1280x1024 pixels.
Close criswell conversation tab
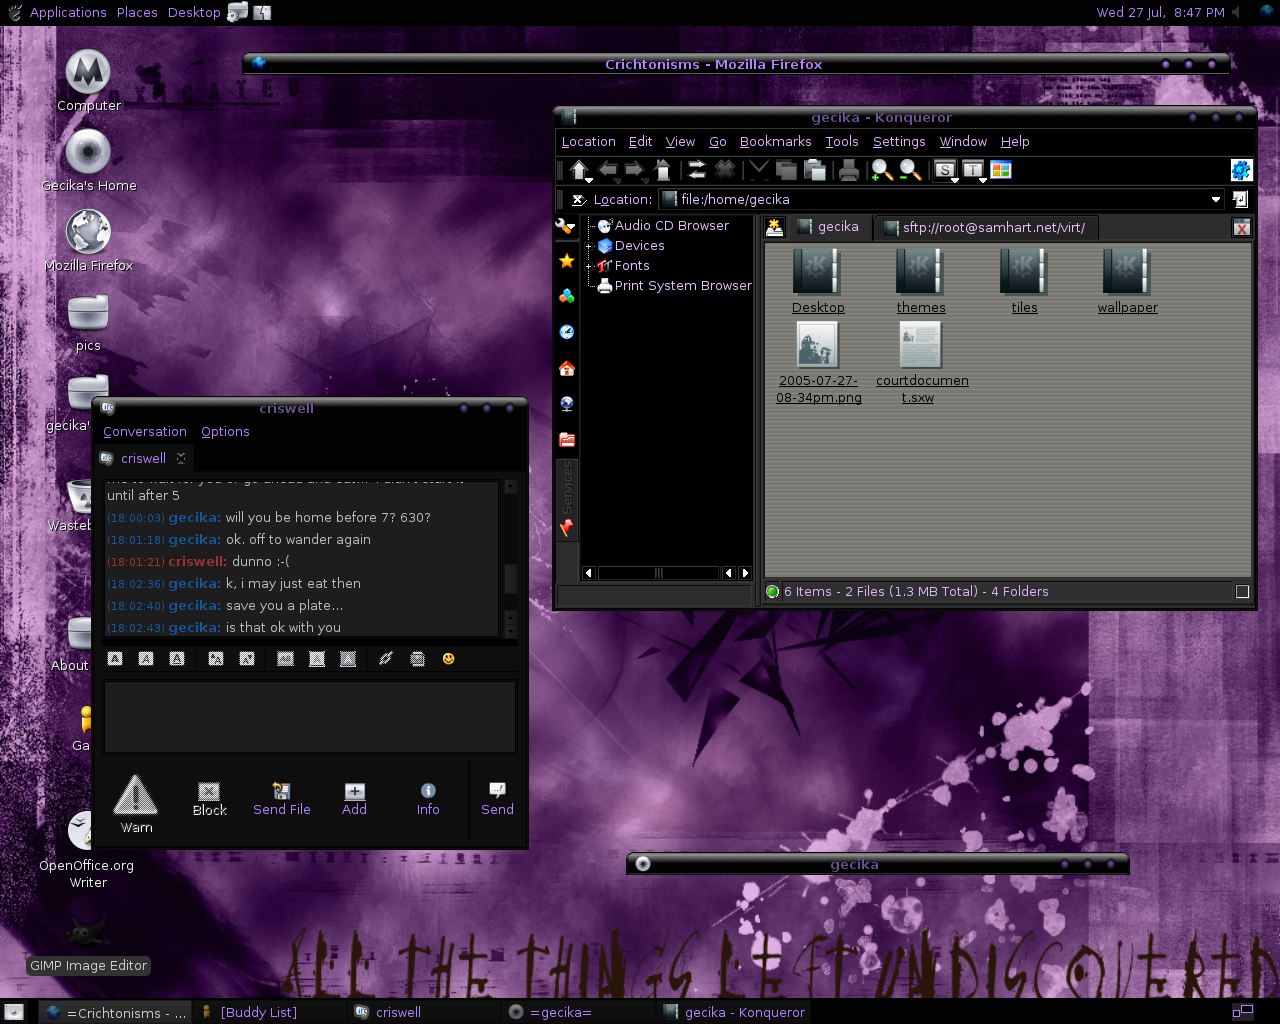(181, 458)
